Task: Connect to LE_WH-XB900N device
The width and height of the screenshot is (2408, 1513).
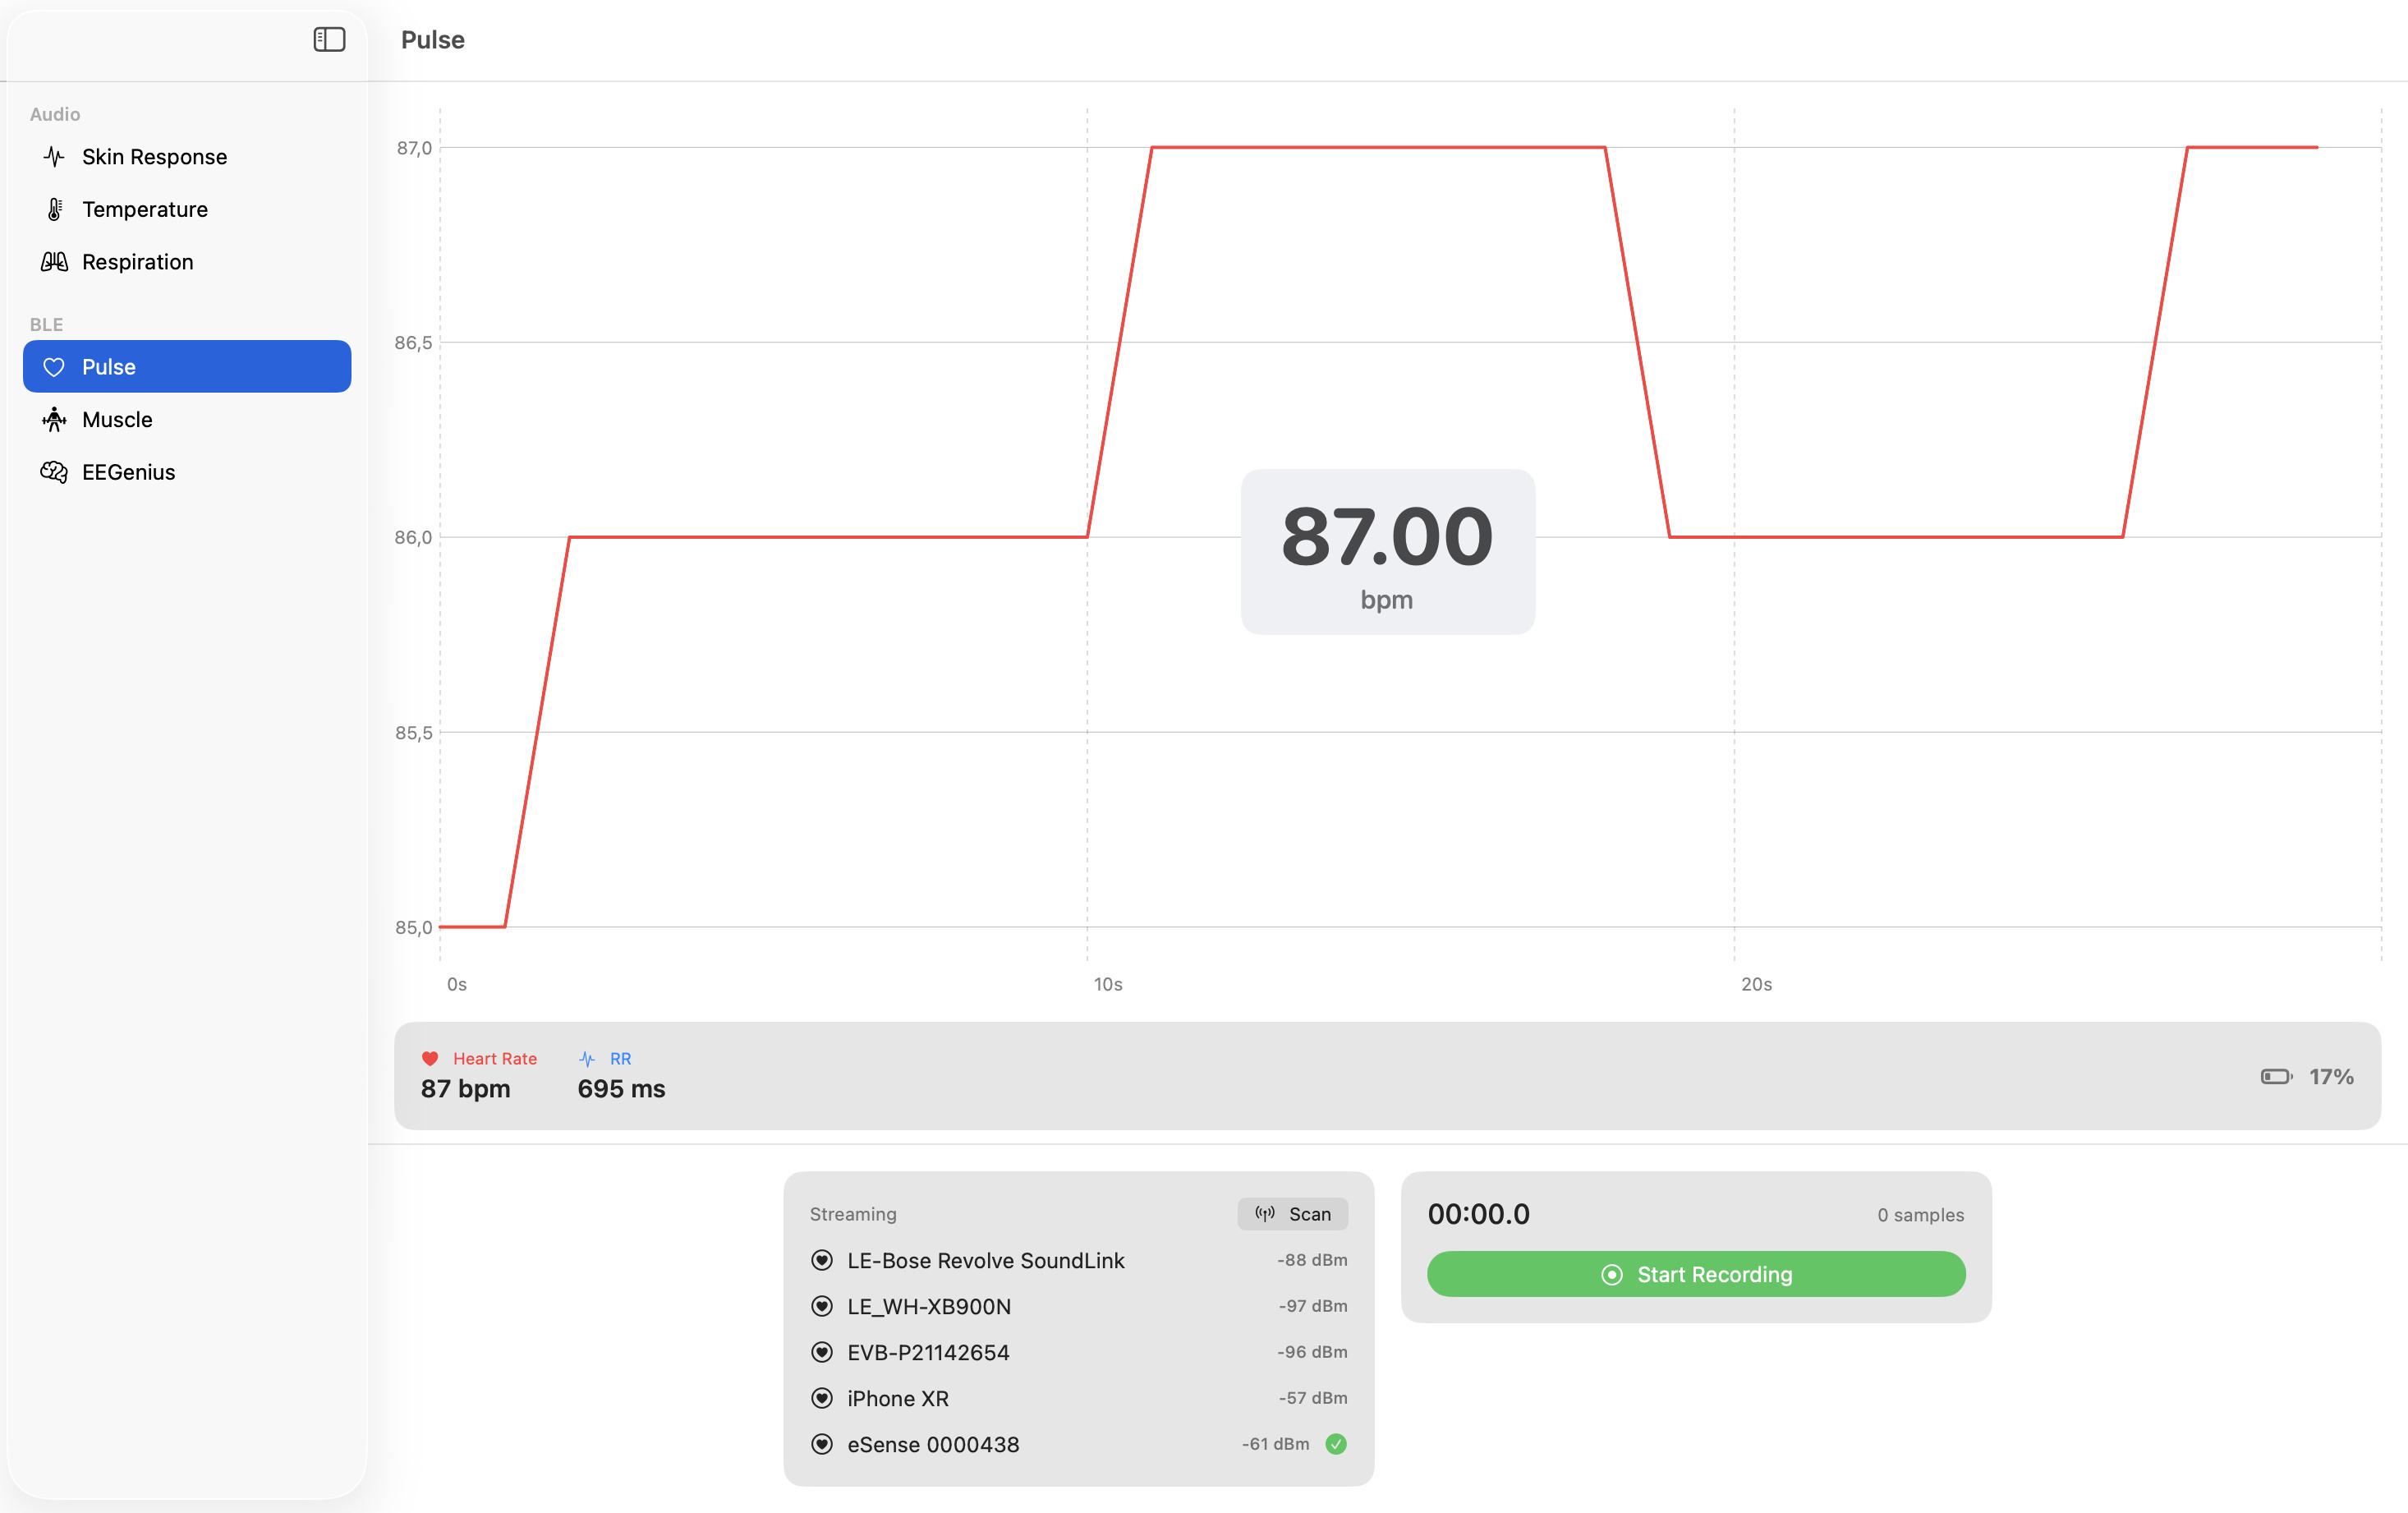Action: point(1079,1306)
